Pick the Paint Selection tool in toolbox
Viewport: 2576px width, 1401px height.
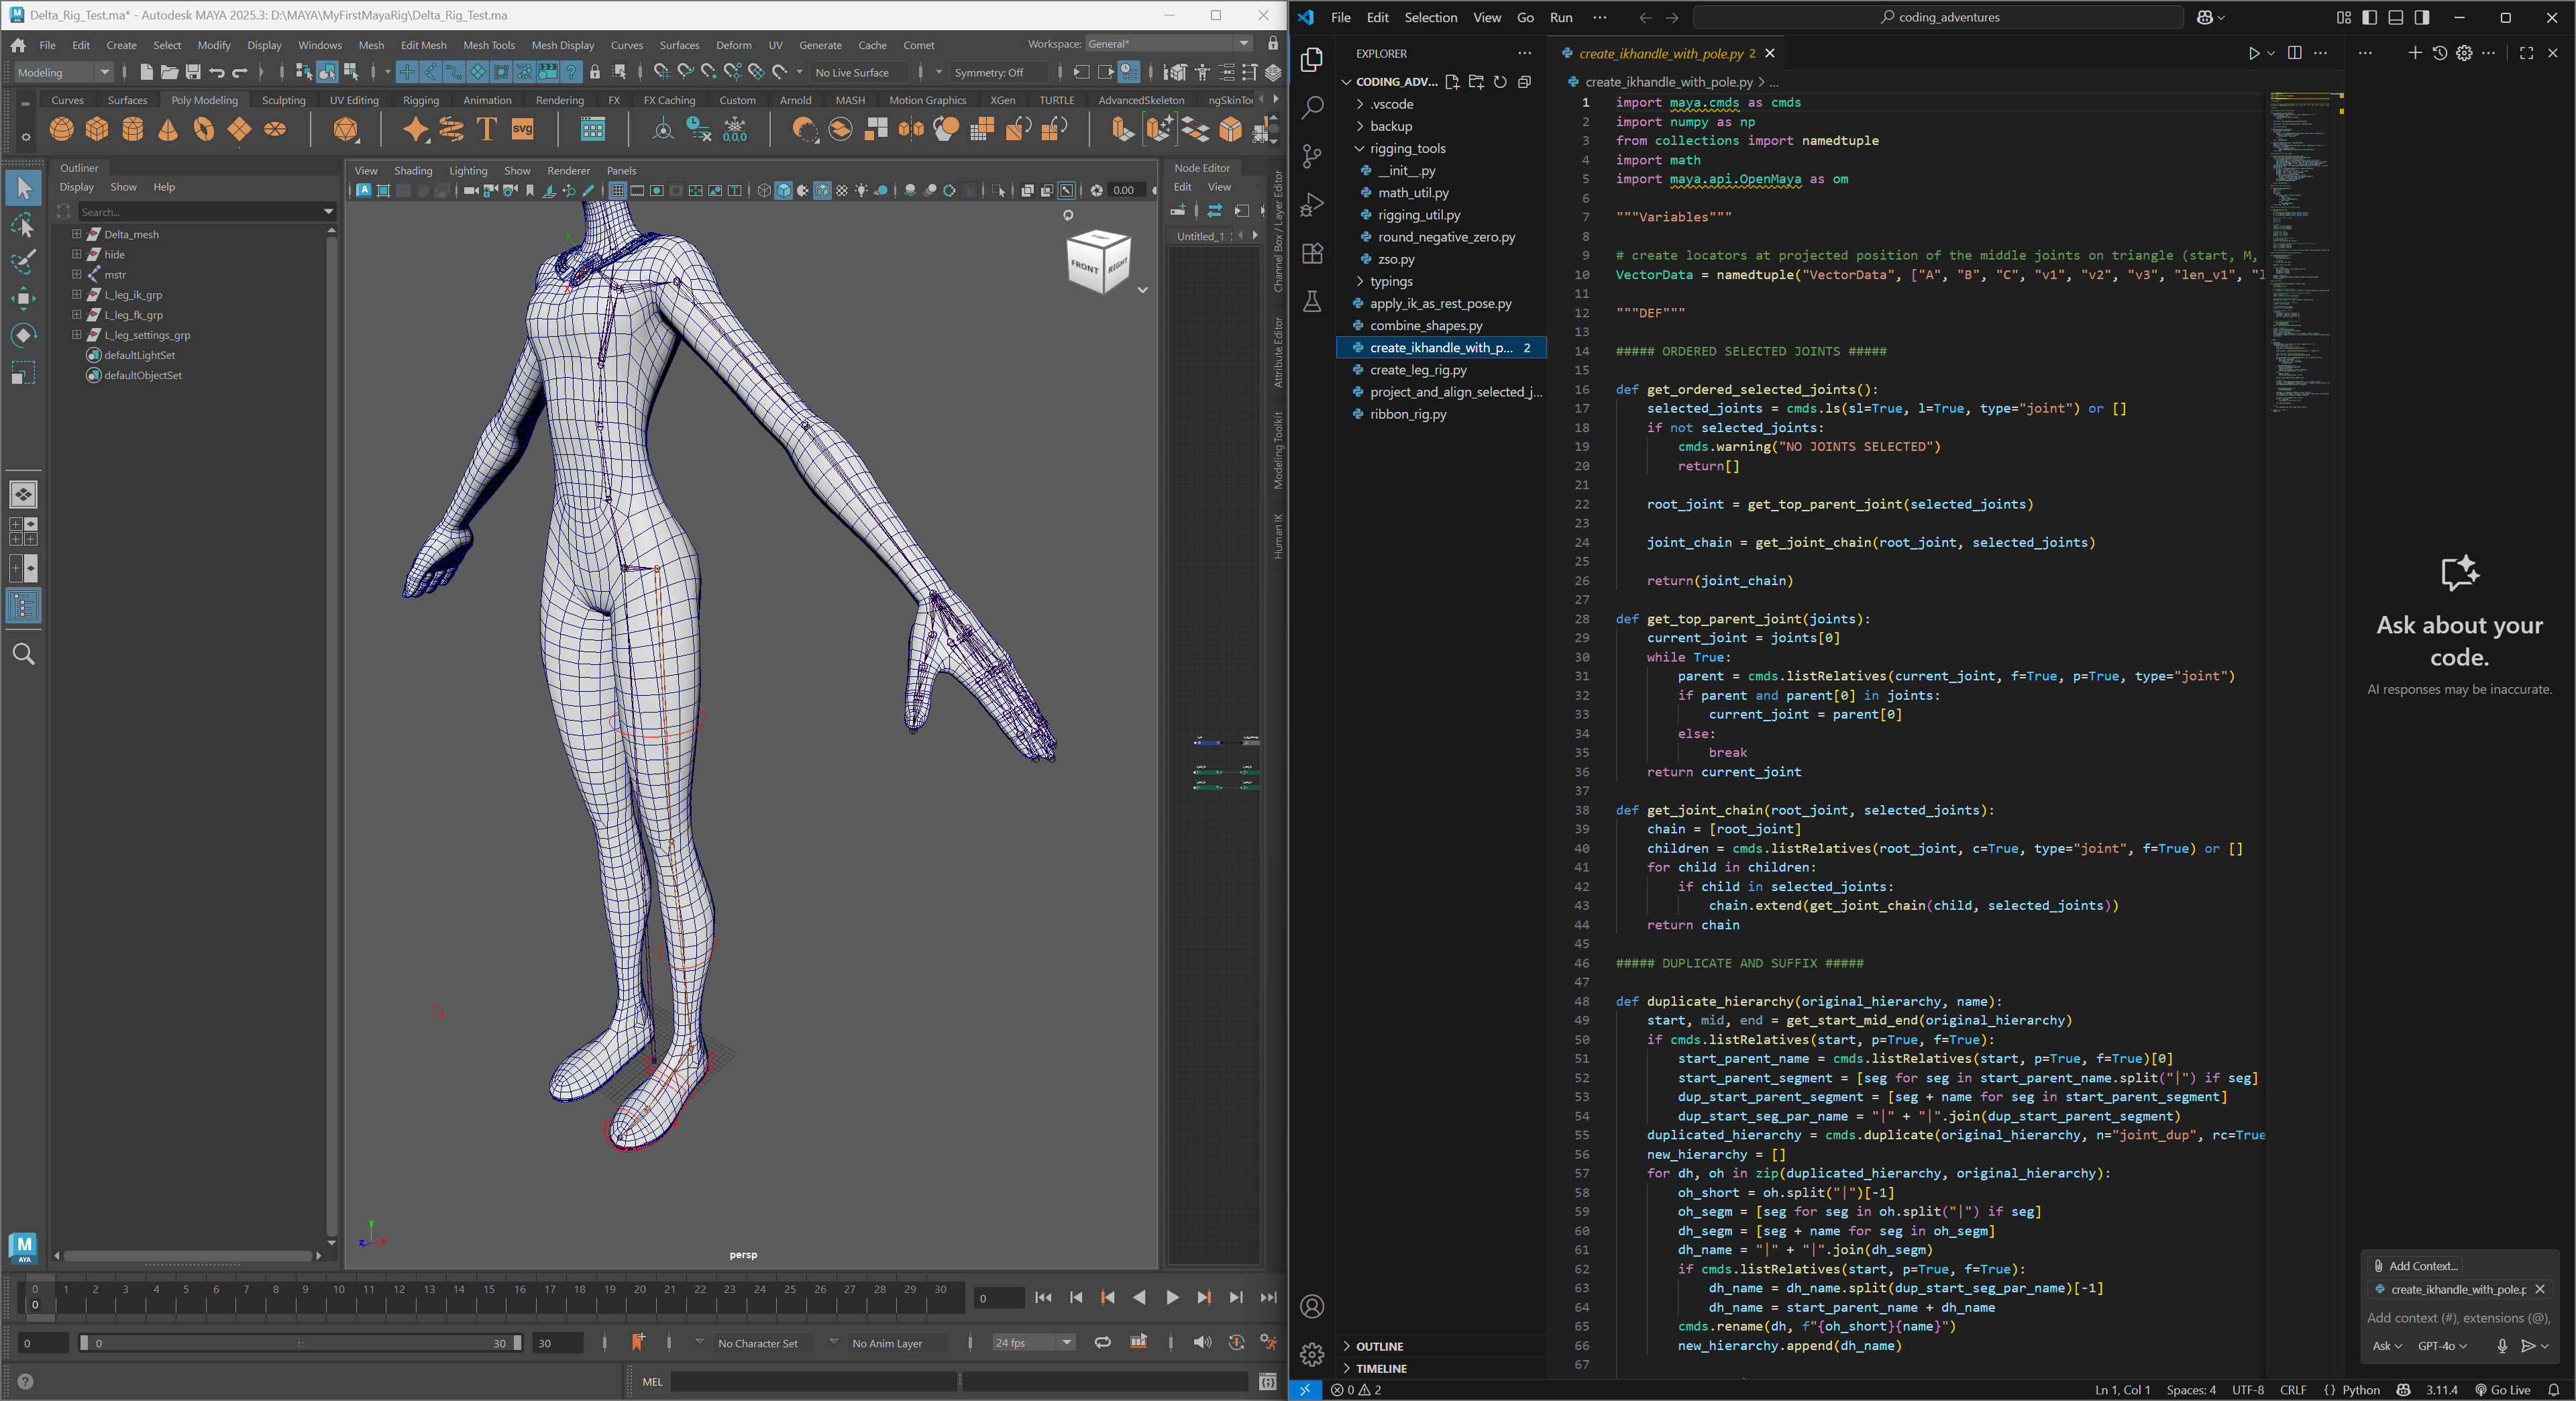click(x=23, y=261)
